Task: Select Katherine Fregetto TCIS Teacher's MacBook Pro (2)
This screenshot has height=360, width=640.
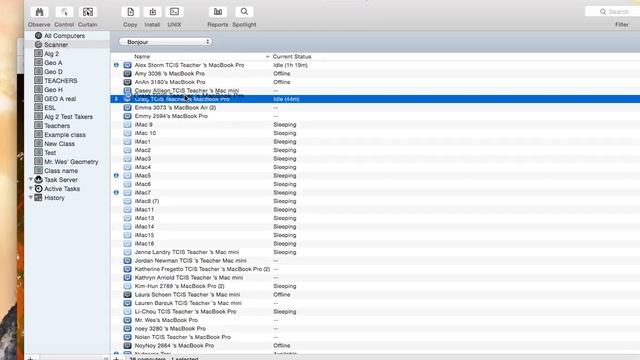Action: coord(375,269)
